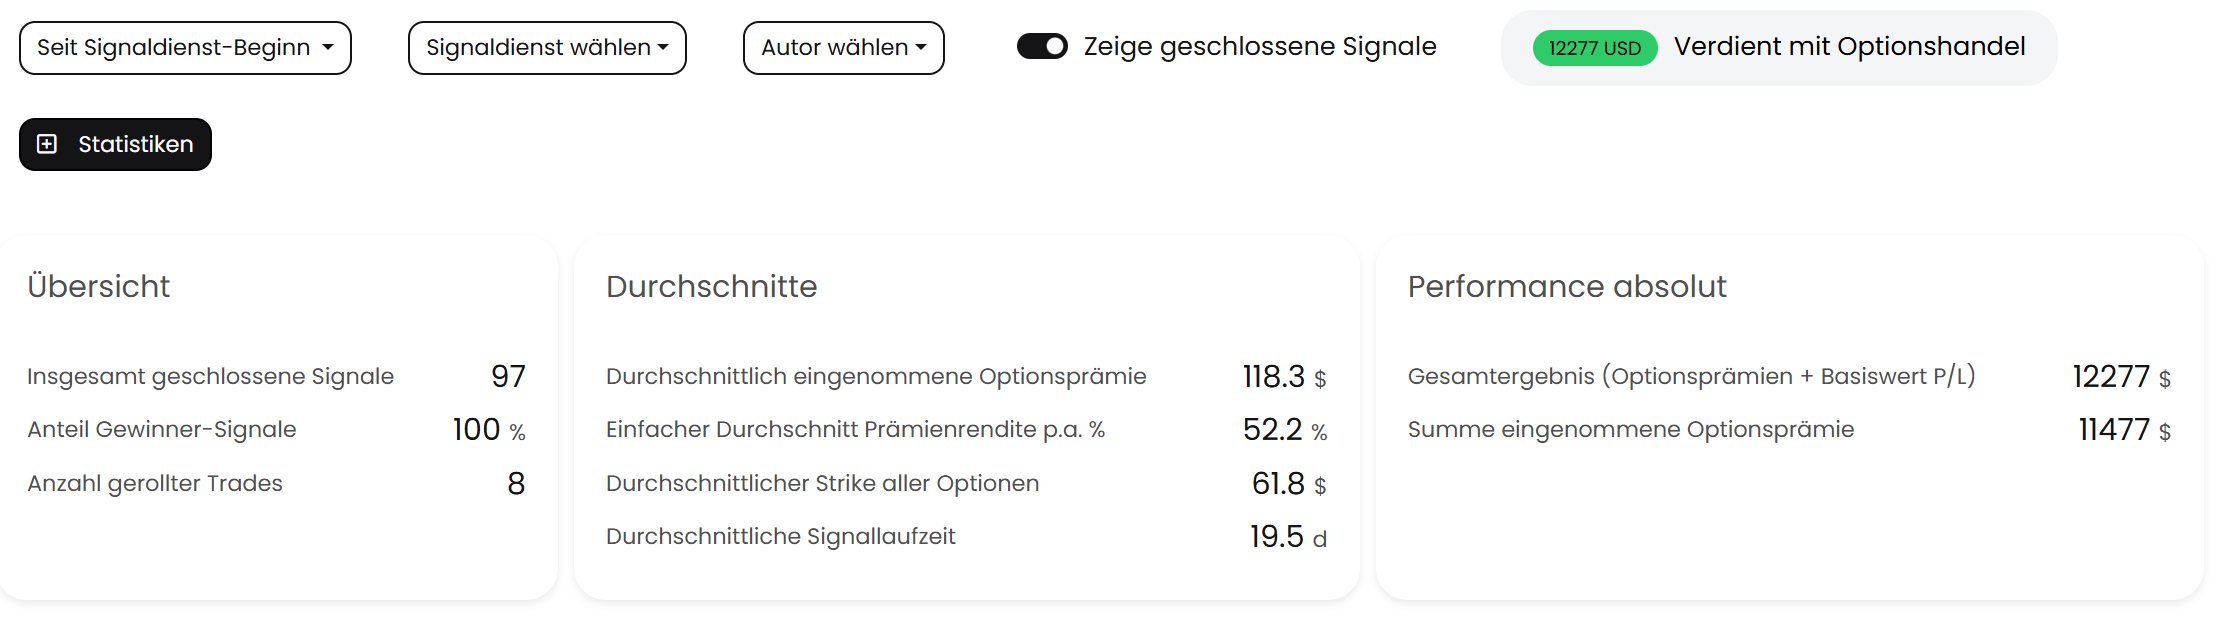Open the Signaldienst wählen dropdown
Image resolution: width=2220 pixels, height=624 pixels.
(x=546, y=47)
